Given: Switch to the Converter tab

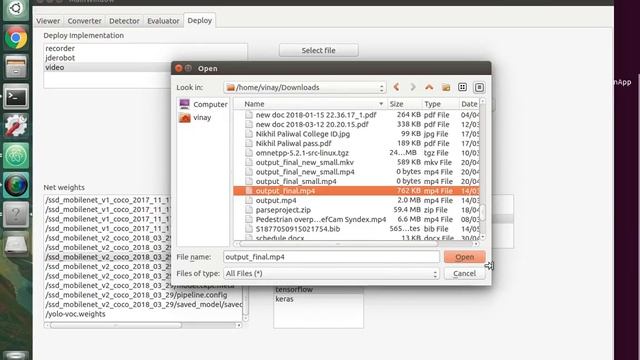Looking at the screenshot, I should click(x=84, y=21).
